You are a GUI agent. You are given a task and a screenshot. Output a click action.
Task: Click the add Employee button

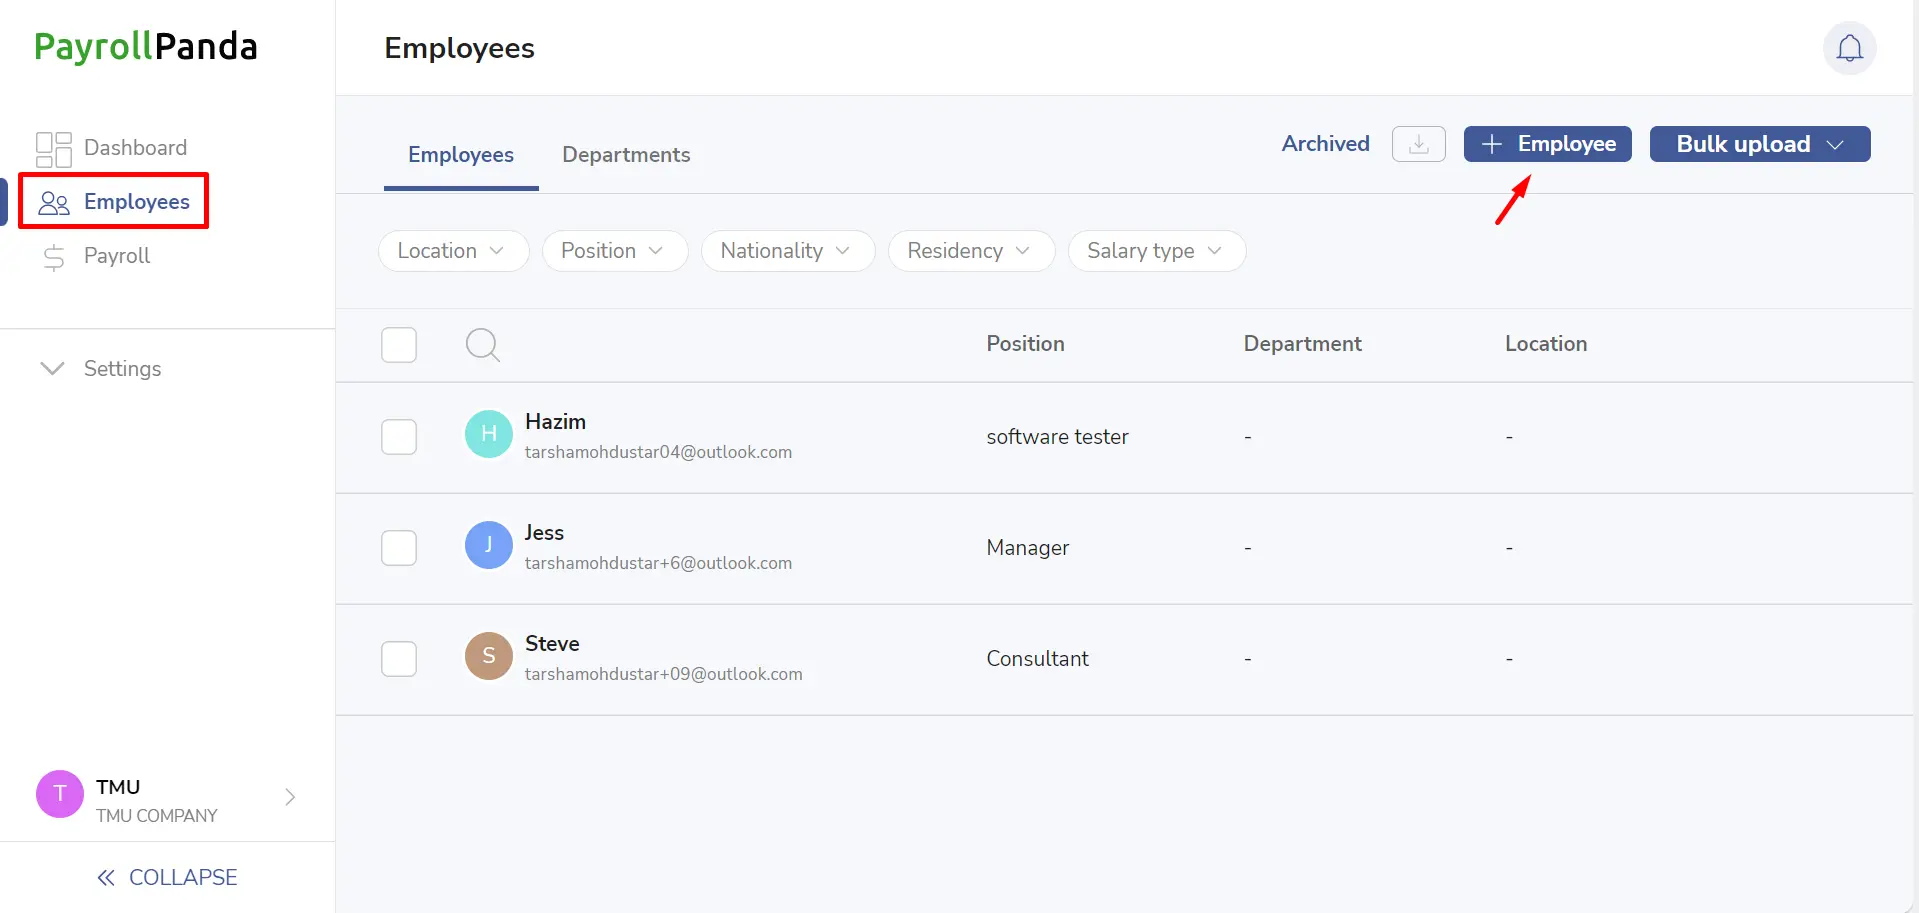tap(1547, 144)
